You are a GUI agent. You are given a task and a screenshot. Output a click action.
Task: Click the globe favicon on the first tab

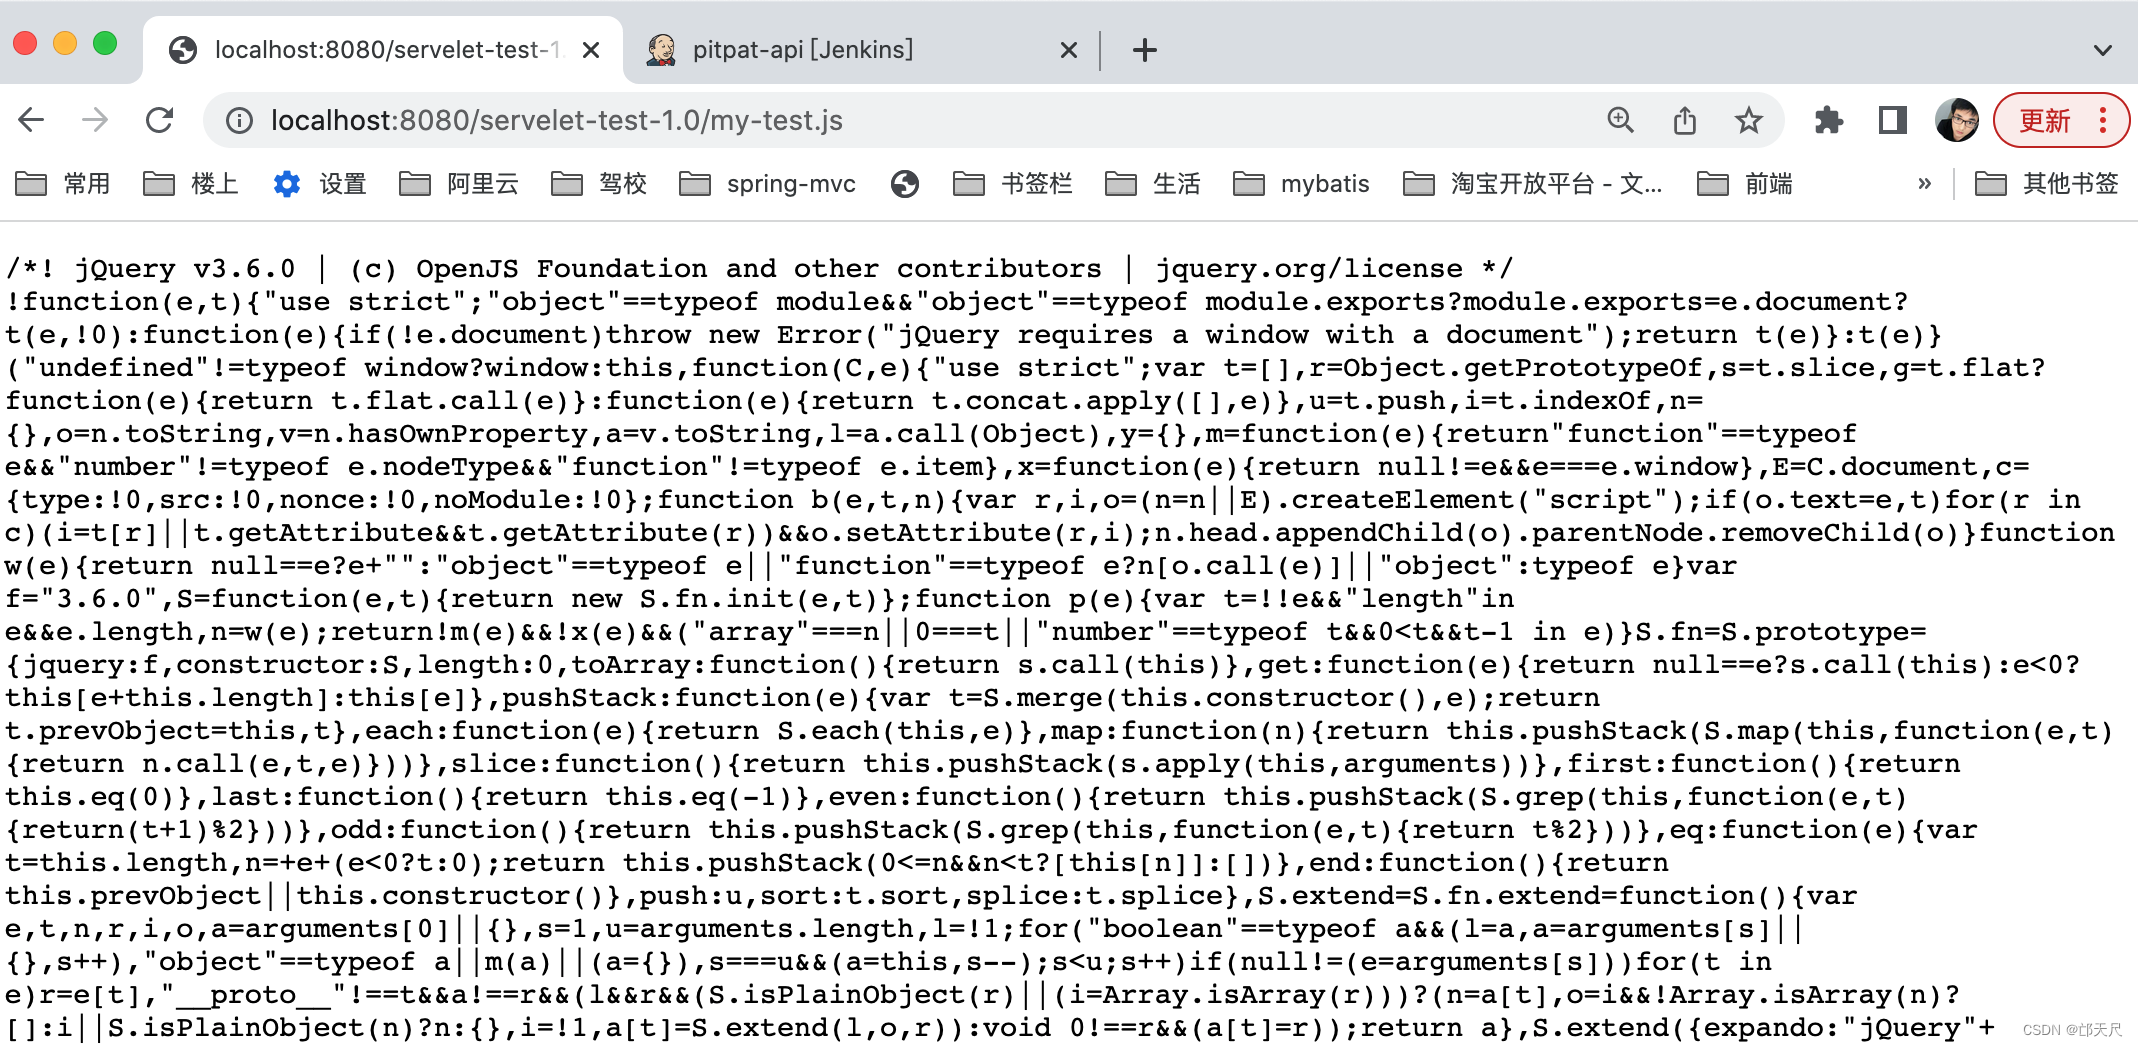click(183, 50)
